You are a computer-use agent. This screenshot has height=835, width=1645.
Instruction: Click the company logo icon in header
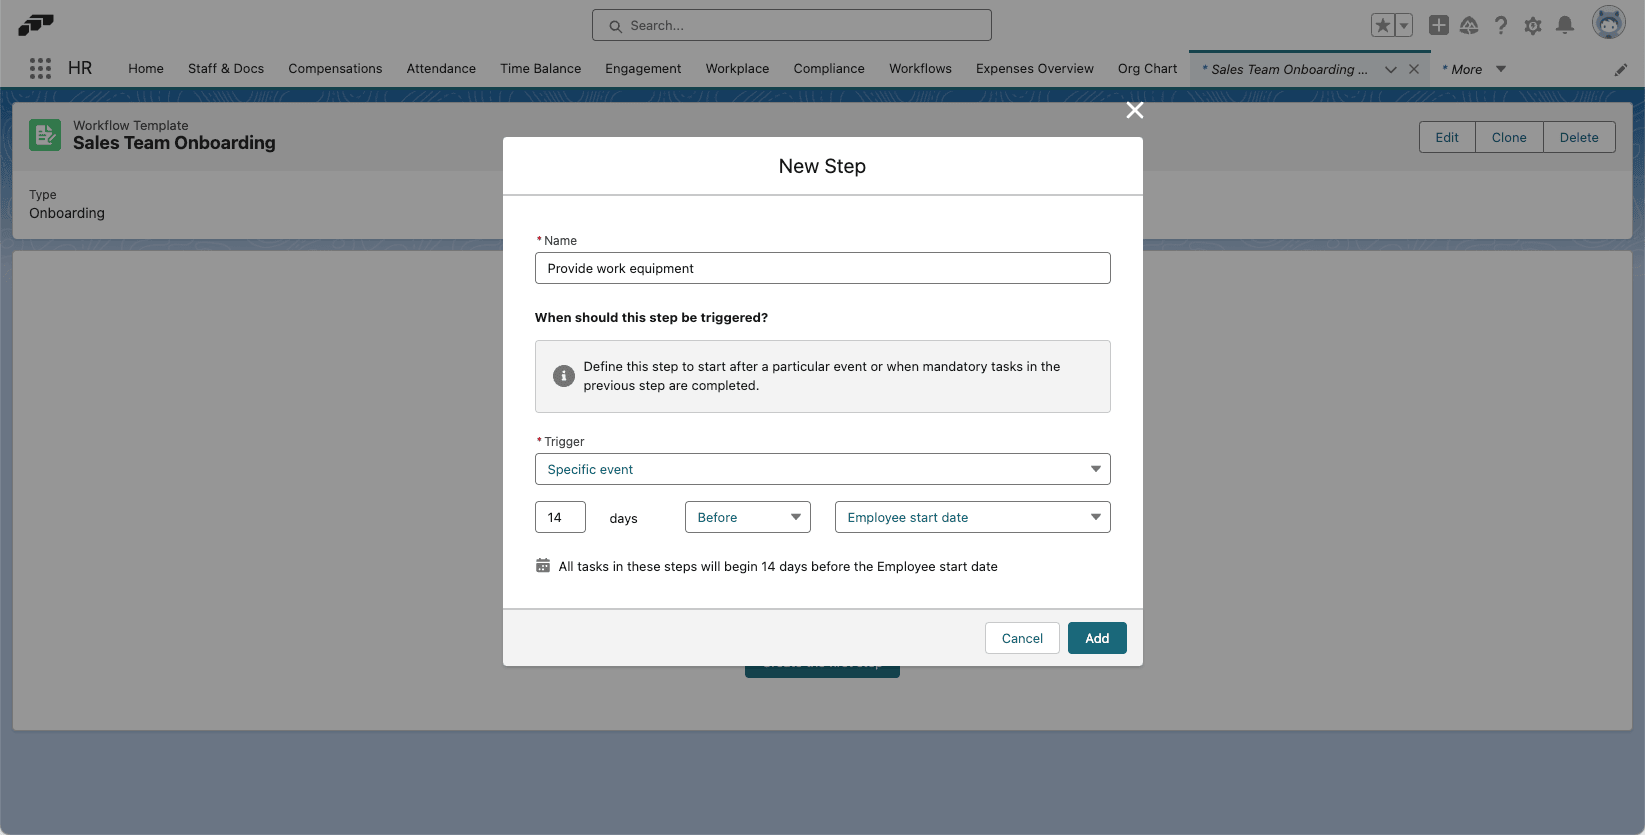point(35,24)
